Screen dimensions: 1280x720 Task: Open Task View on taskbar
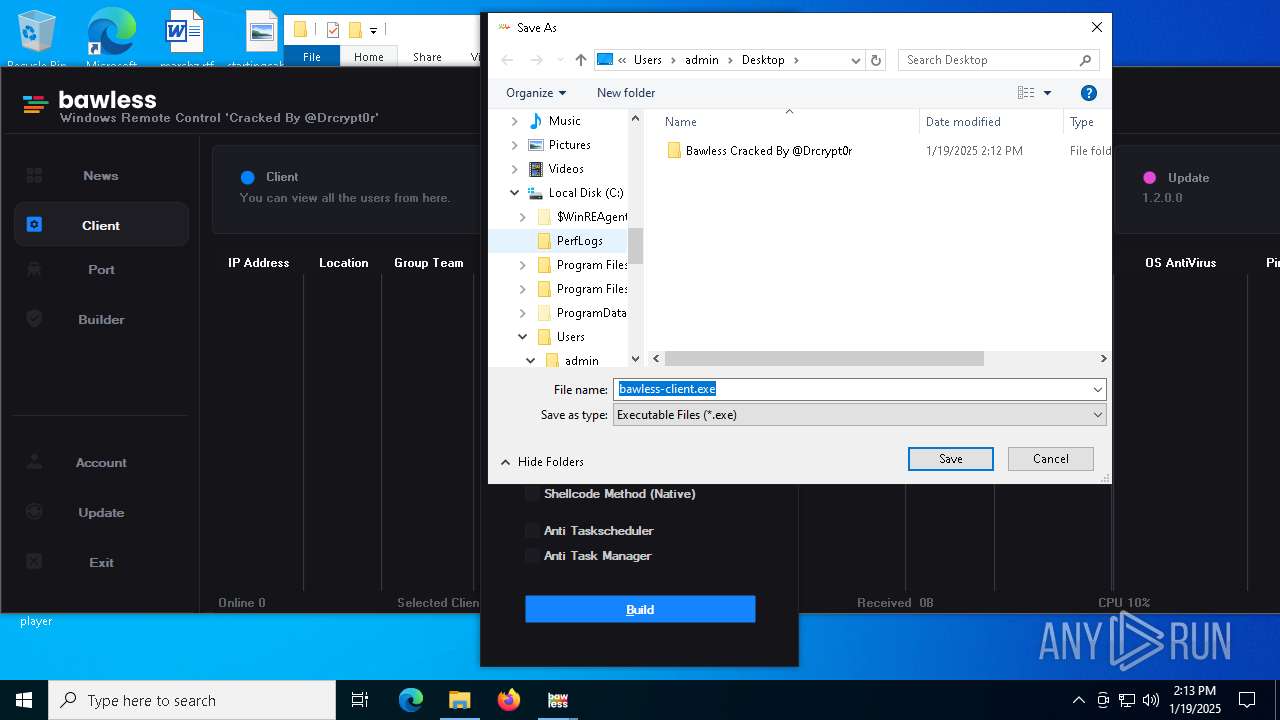[x=360, y=700]
